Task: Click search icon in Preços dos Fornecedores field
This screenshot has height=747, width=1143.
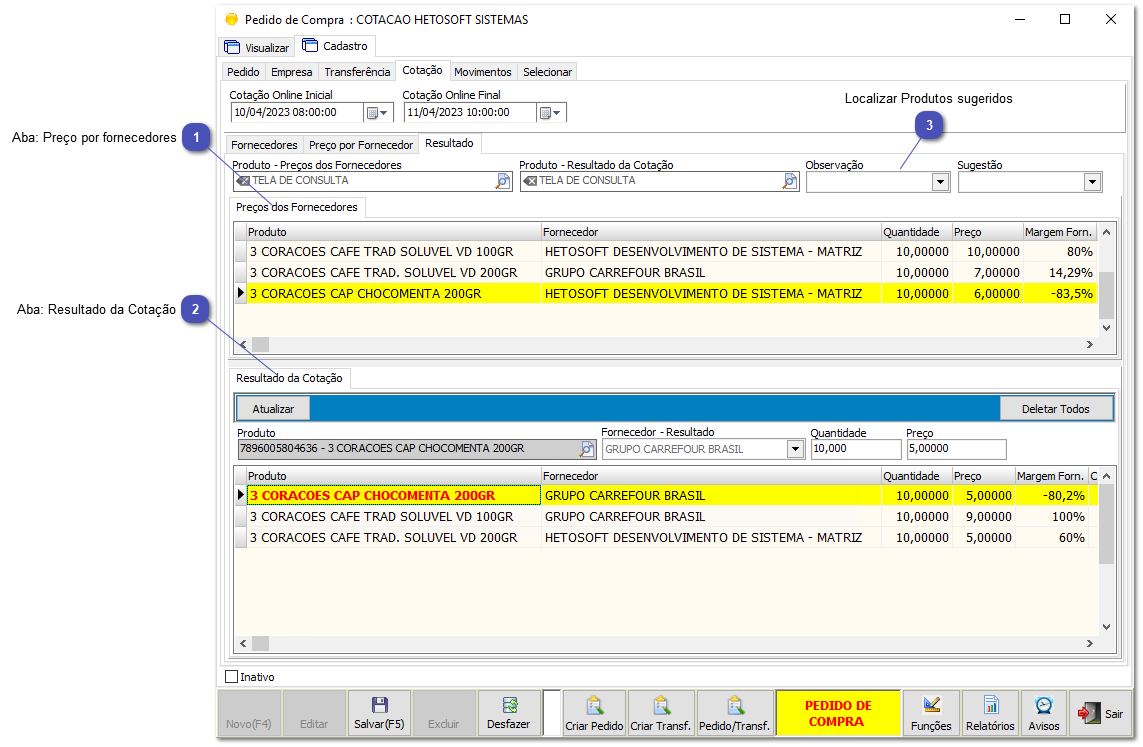Action: point(503,181)
